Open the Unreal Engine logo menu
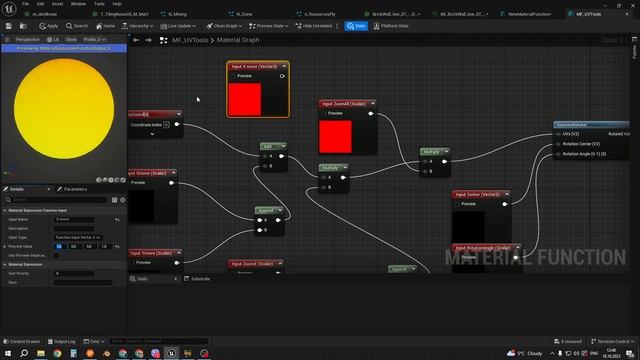 pyautogui.click(x=9, y=9)
